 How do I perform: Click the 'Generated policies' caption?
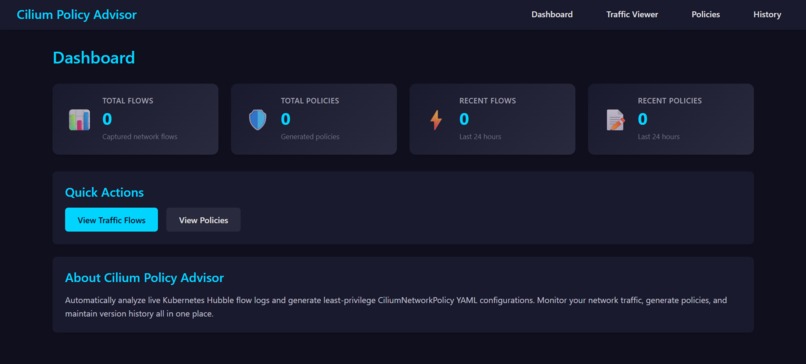pyautogui.click(x=310, y=137)
